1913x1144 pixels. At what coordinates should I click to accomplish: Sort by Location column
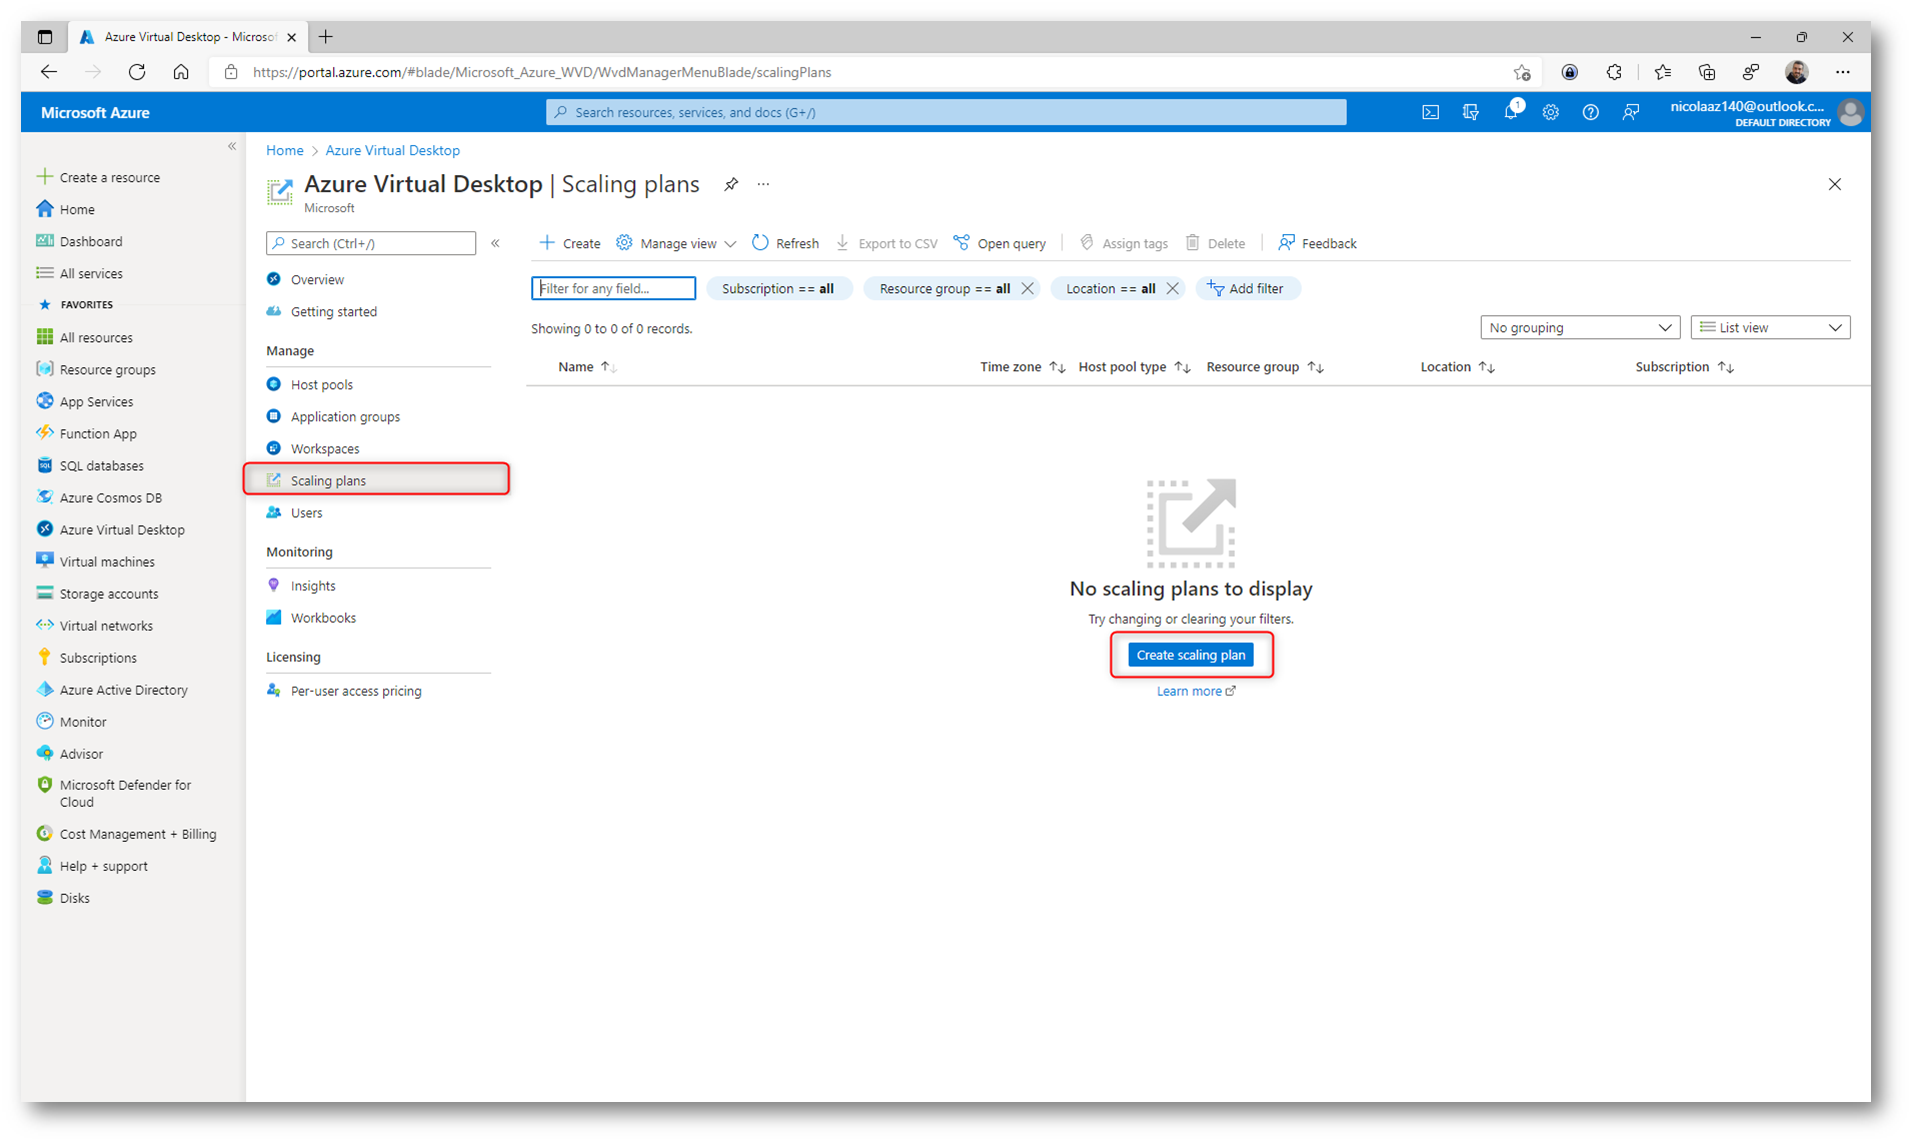[1457, 367]
